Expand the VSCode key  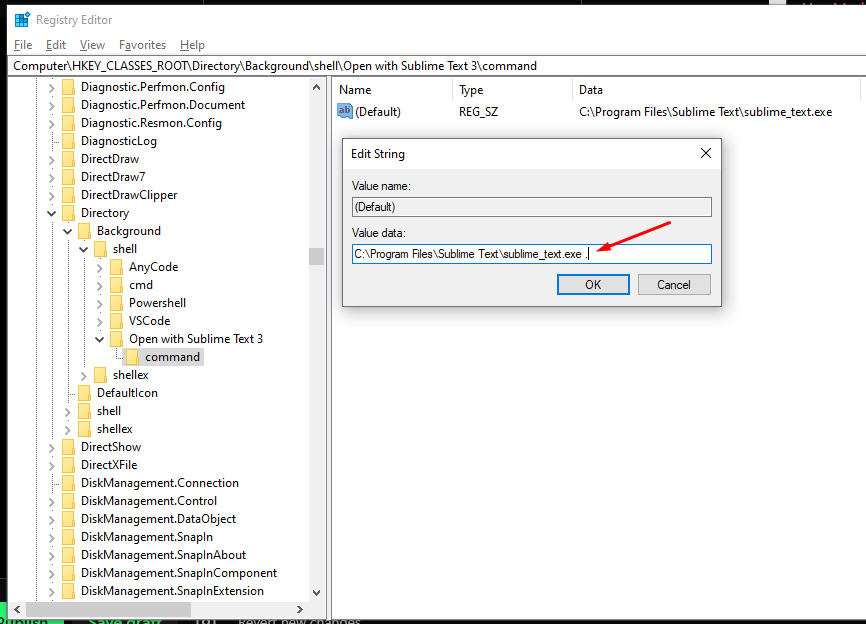[99, 321]
